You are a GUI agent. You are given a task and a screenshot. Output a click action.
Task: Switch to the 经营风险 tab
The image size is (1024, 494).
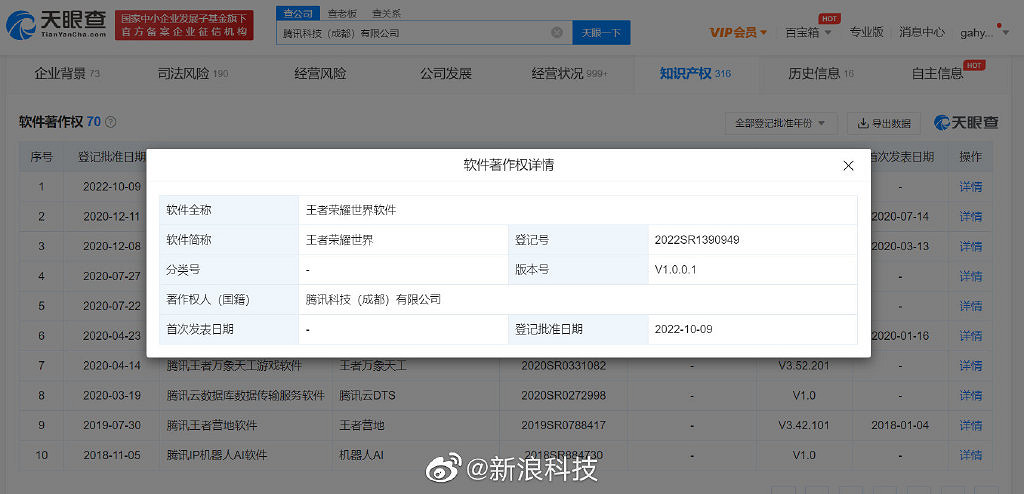coord(320,74)
